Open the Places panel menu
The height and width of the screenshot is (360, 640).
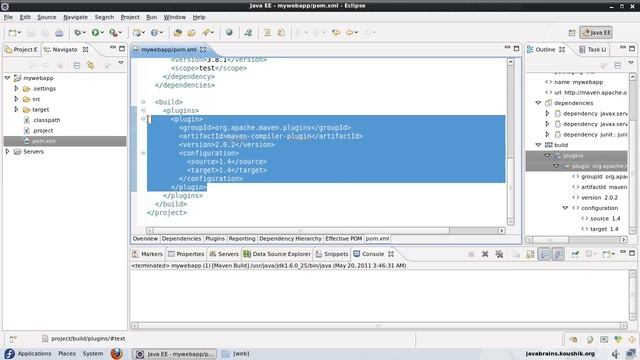67,353
